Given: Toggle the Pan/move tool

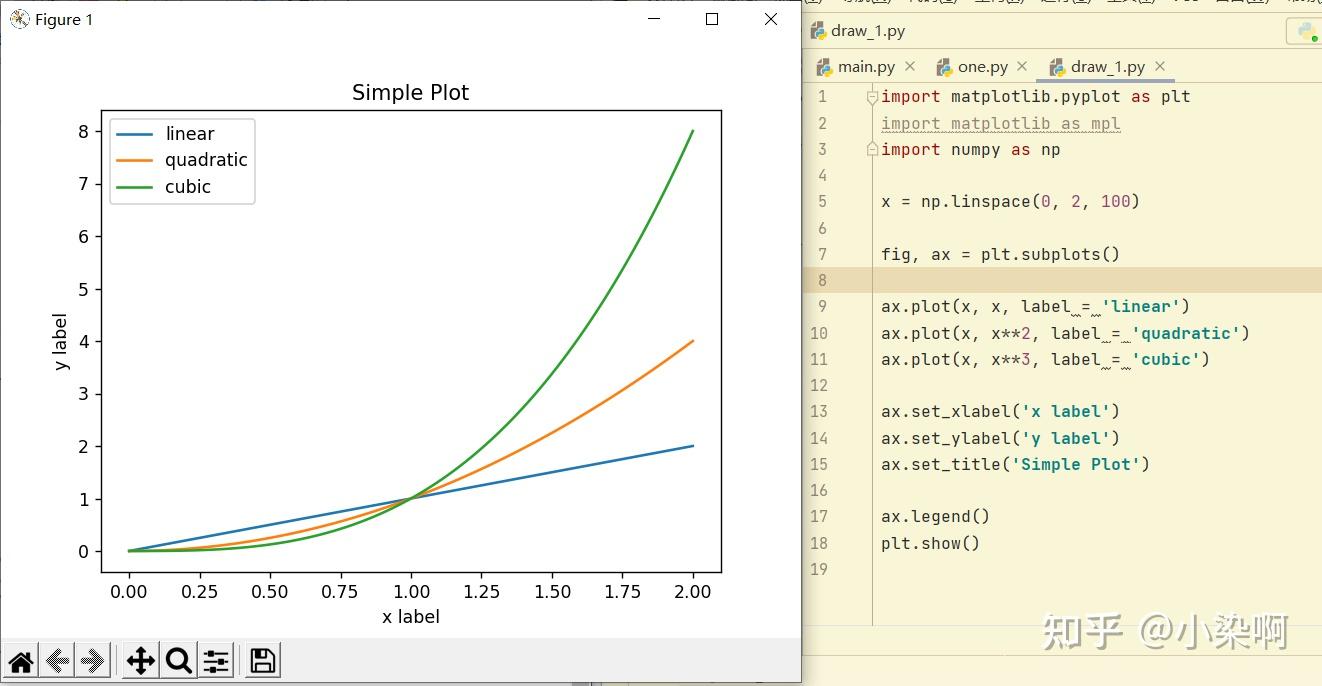Looking at the screenshot, I should click(x=140, y=660).
